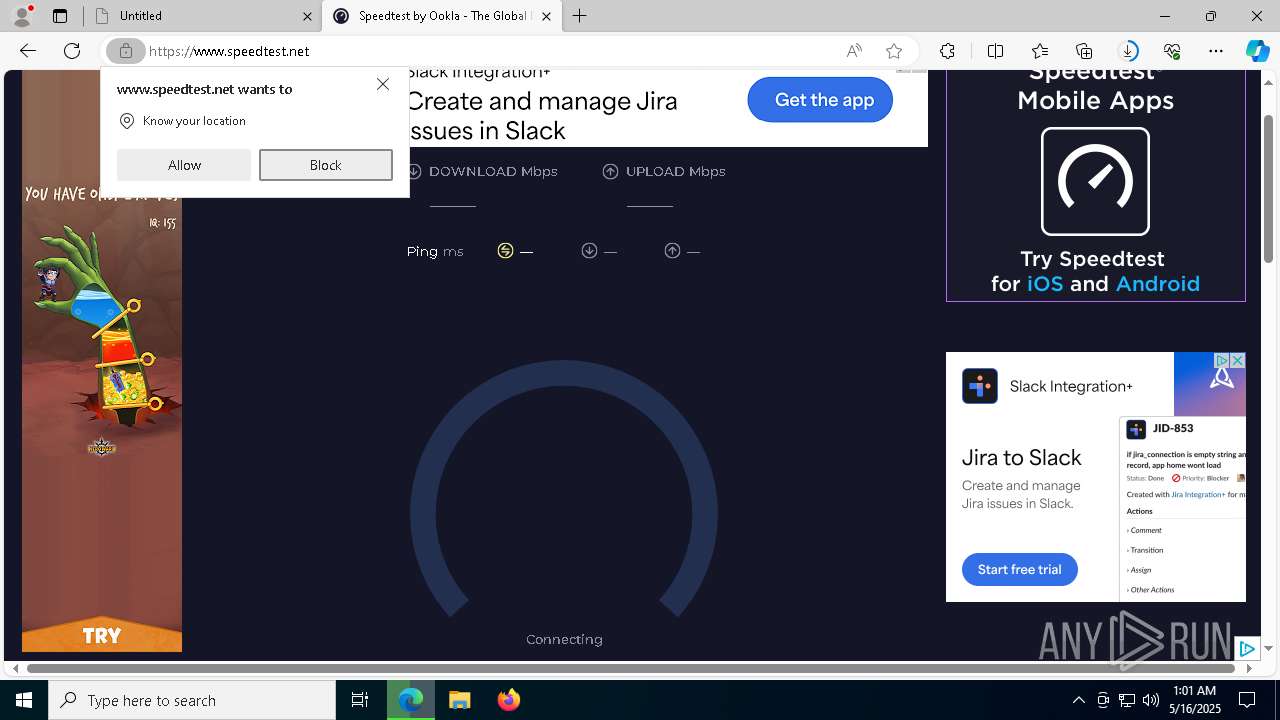Viewport: 1280px width, 720px height.
Task: Open the volume control in tray
Action: [x=1151, y=700]
